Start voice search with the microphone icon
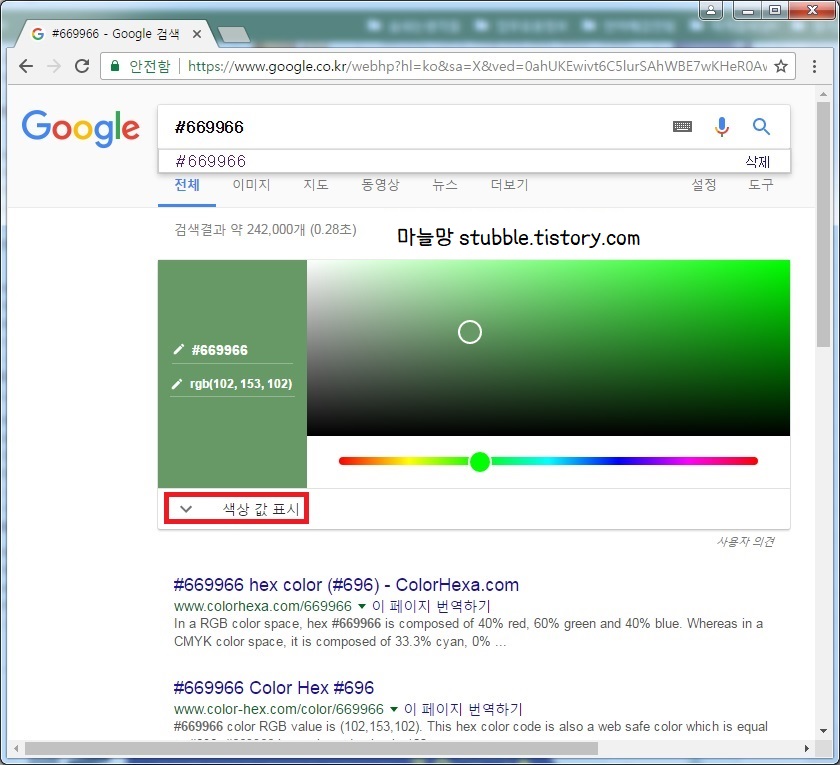The image size is (840, 765). [x=722, y=127]
